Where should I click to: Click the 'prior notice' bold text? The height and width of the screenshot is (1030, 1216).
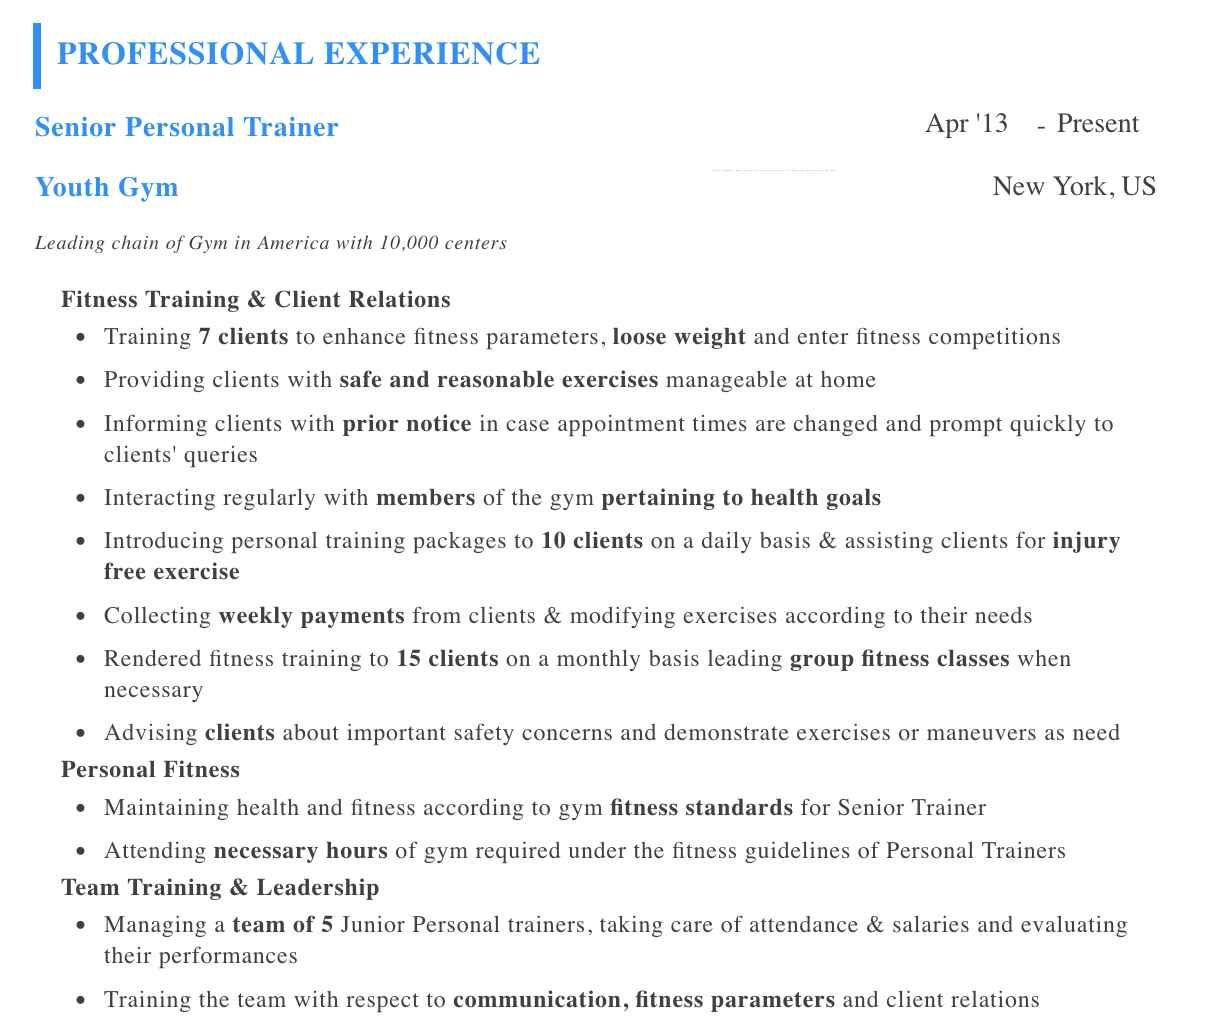coord(407,424)
